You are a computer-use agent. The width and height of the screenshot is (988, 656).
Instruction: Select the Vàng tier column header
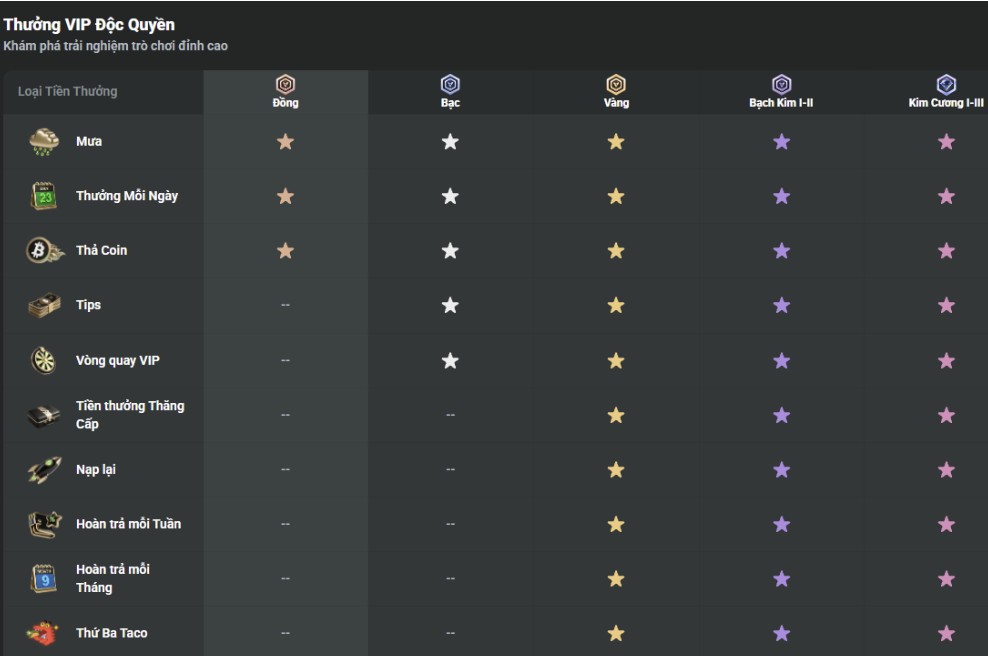tap(616, 92)
